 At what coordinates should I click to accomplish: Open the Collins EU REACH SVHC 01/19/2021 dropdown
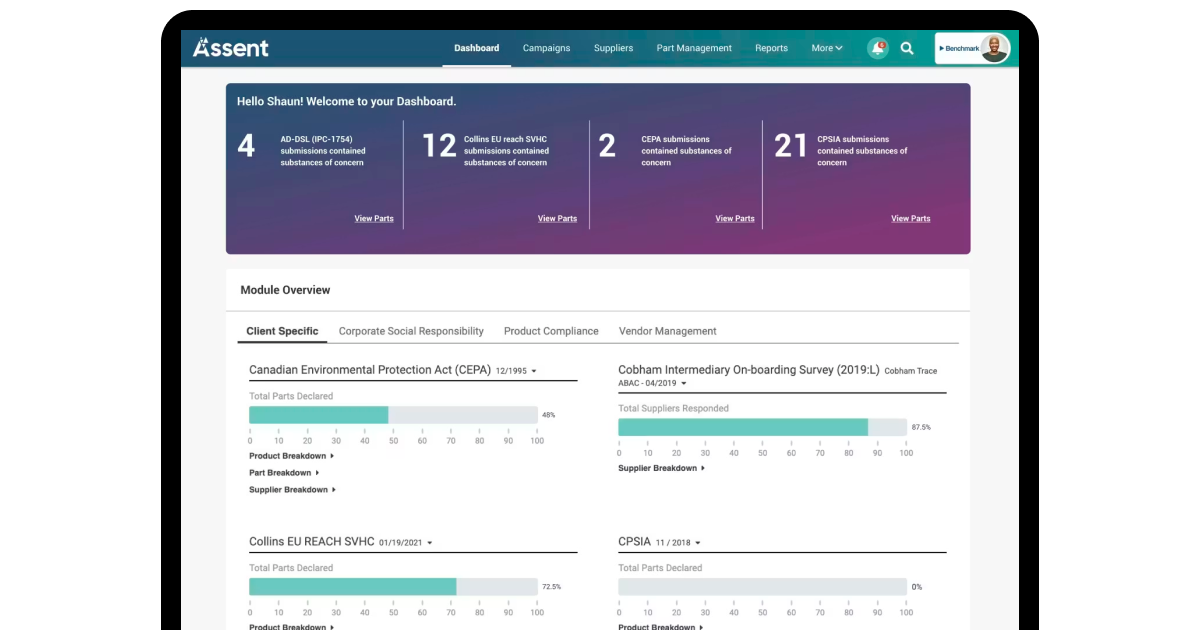[405, 543]
